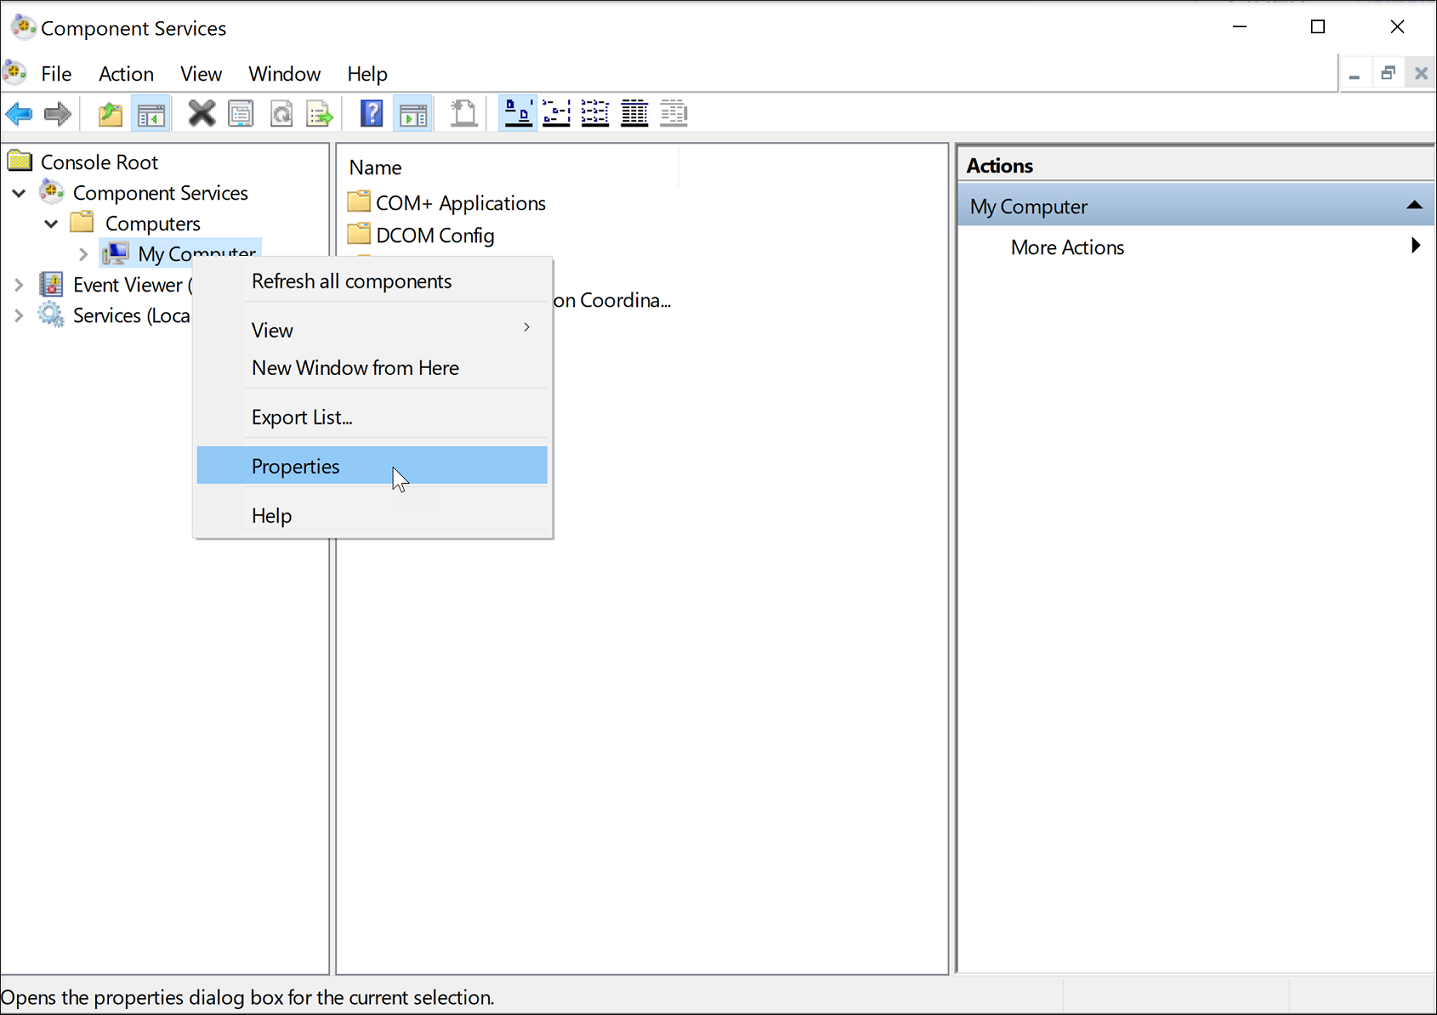This screenshot has height=1015, width=1437.
Task: Select the Large Icons view button
Action: [x=518, y=114]
